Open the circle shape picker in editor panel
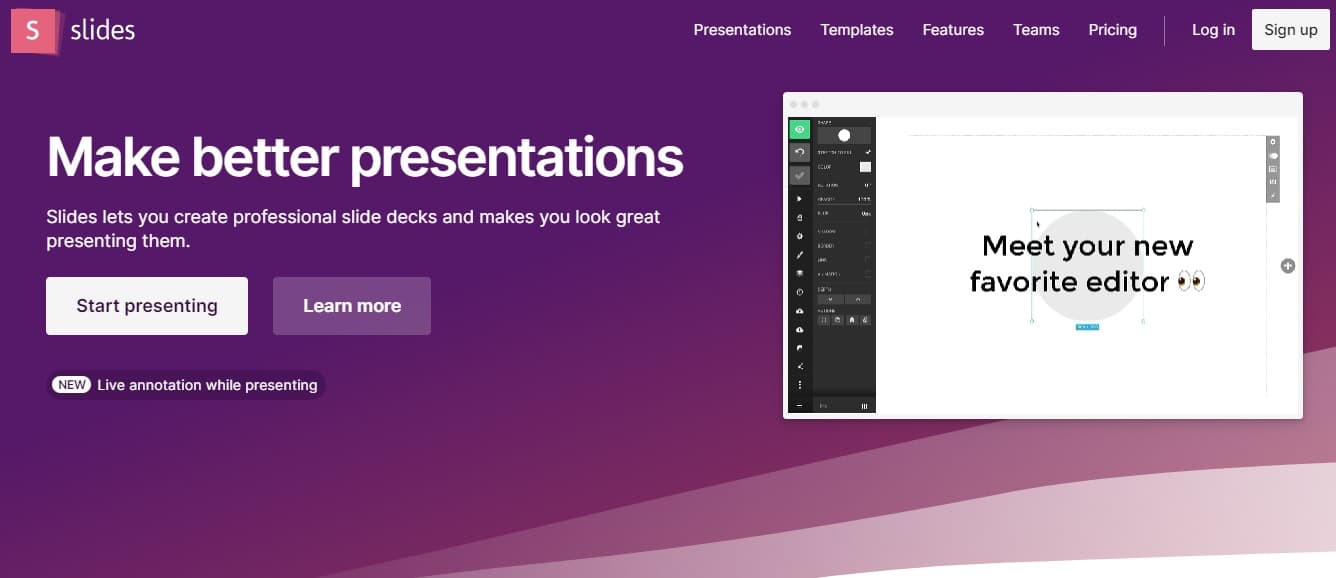 [844, 135]
